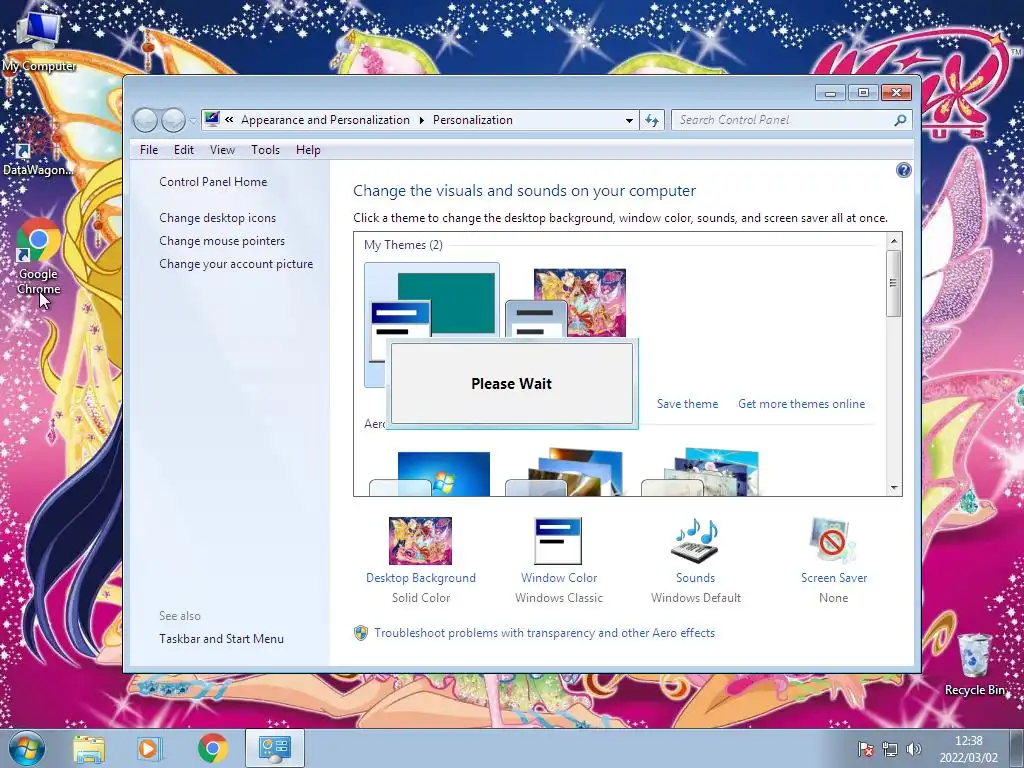Click the theme list scroll up arrow
The height and width of the screenshot is (768, 1024).
point(894,241)
